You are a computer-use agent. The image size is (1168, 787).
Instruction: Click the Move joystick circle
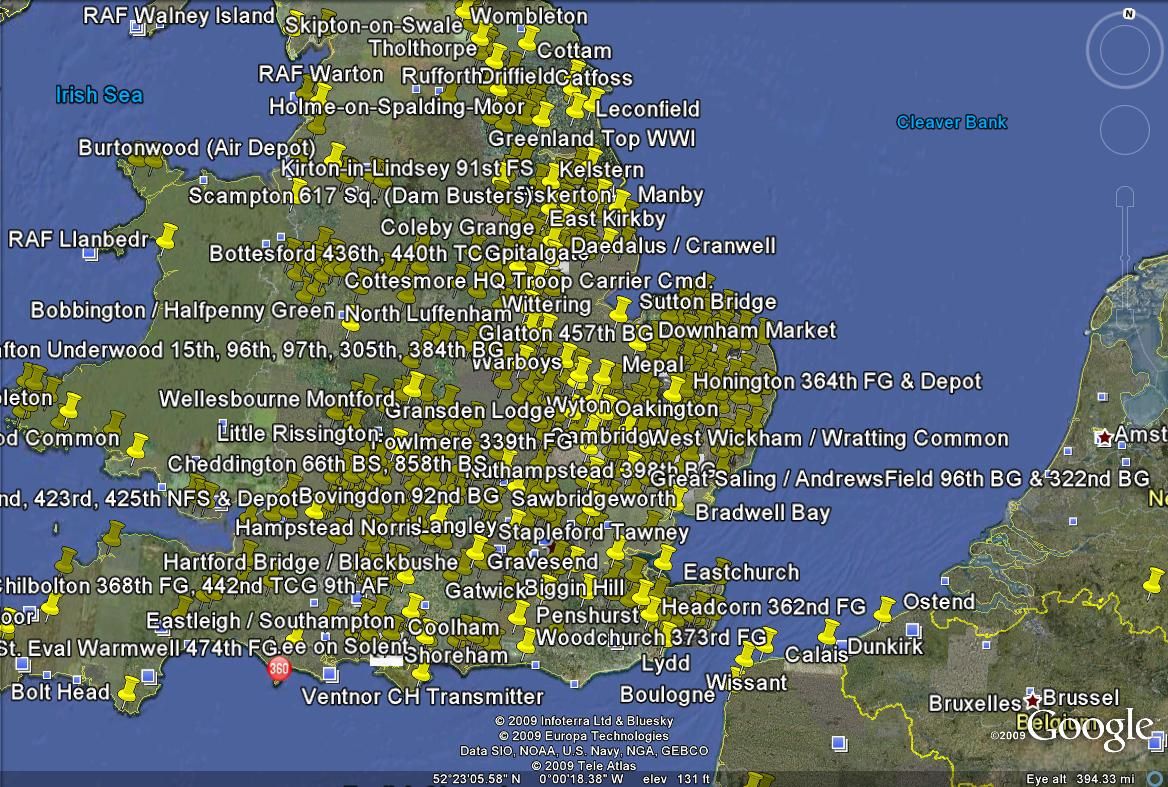pos(1124,130)
